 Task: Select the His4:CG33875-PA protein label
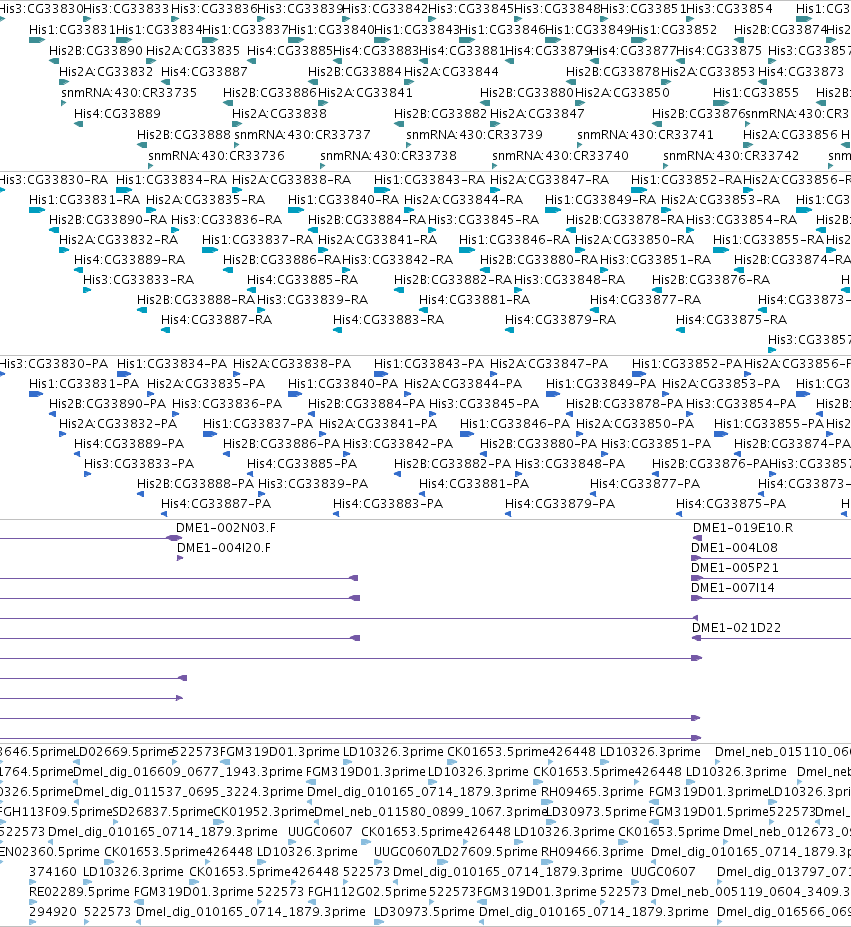click(731, 504)
